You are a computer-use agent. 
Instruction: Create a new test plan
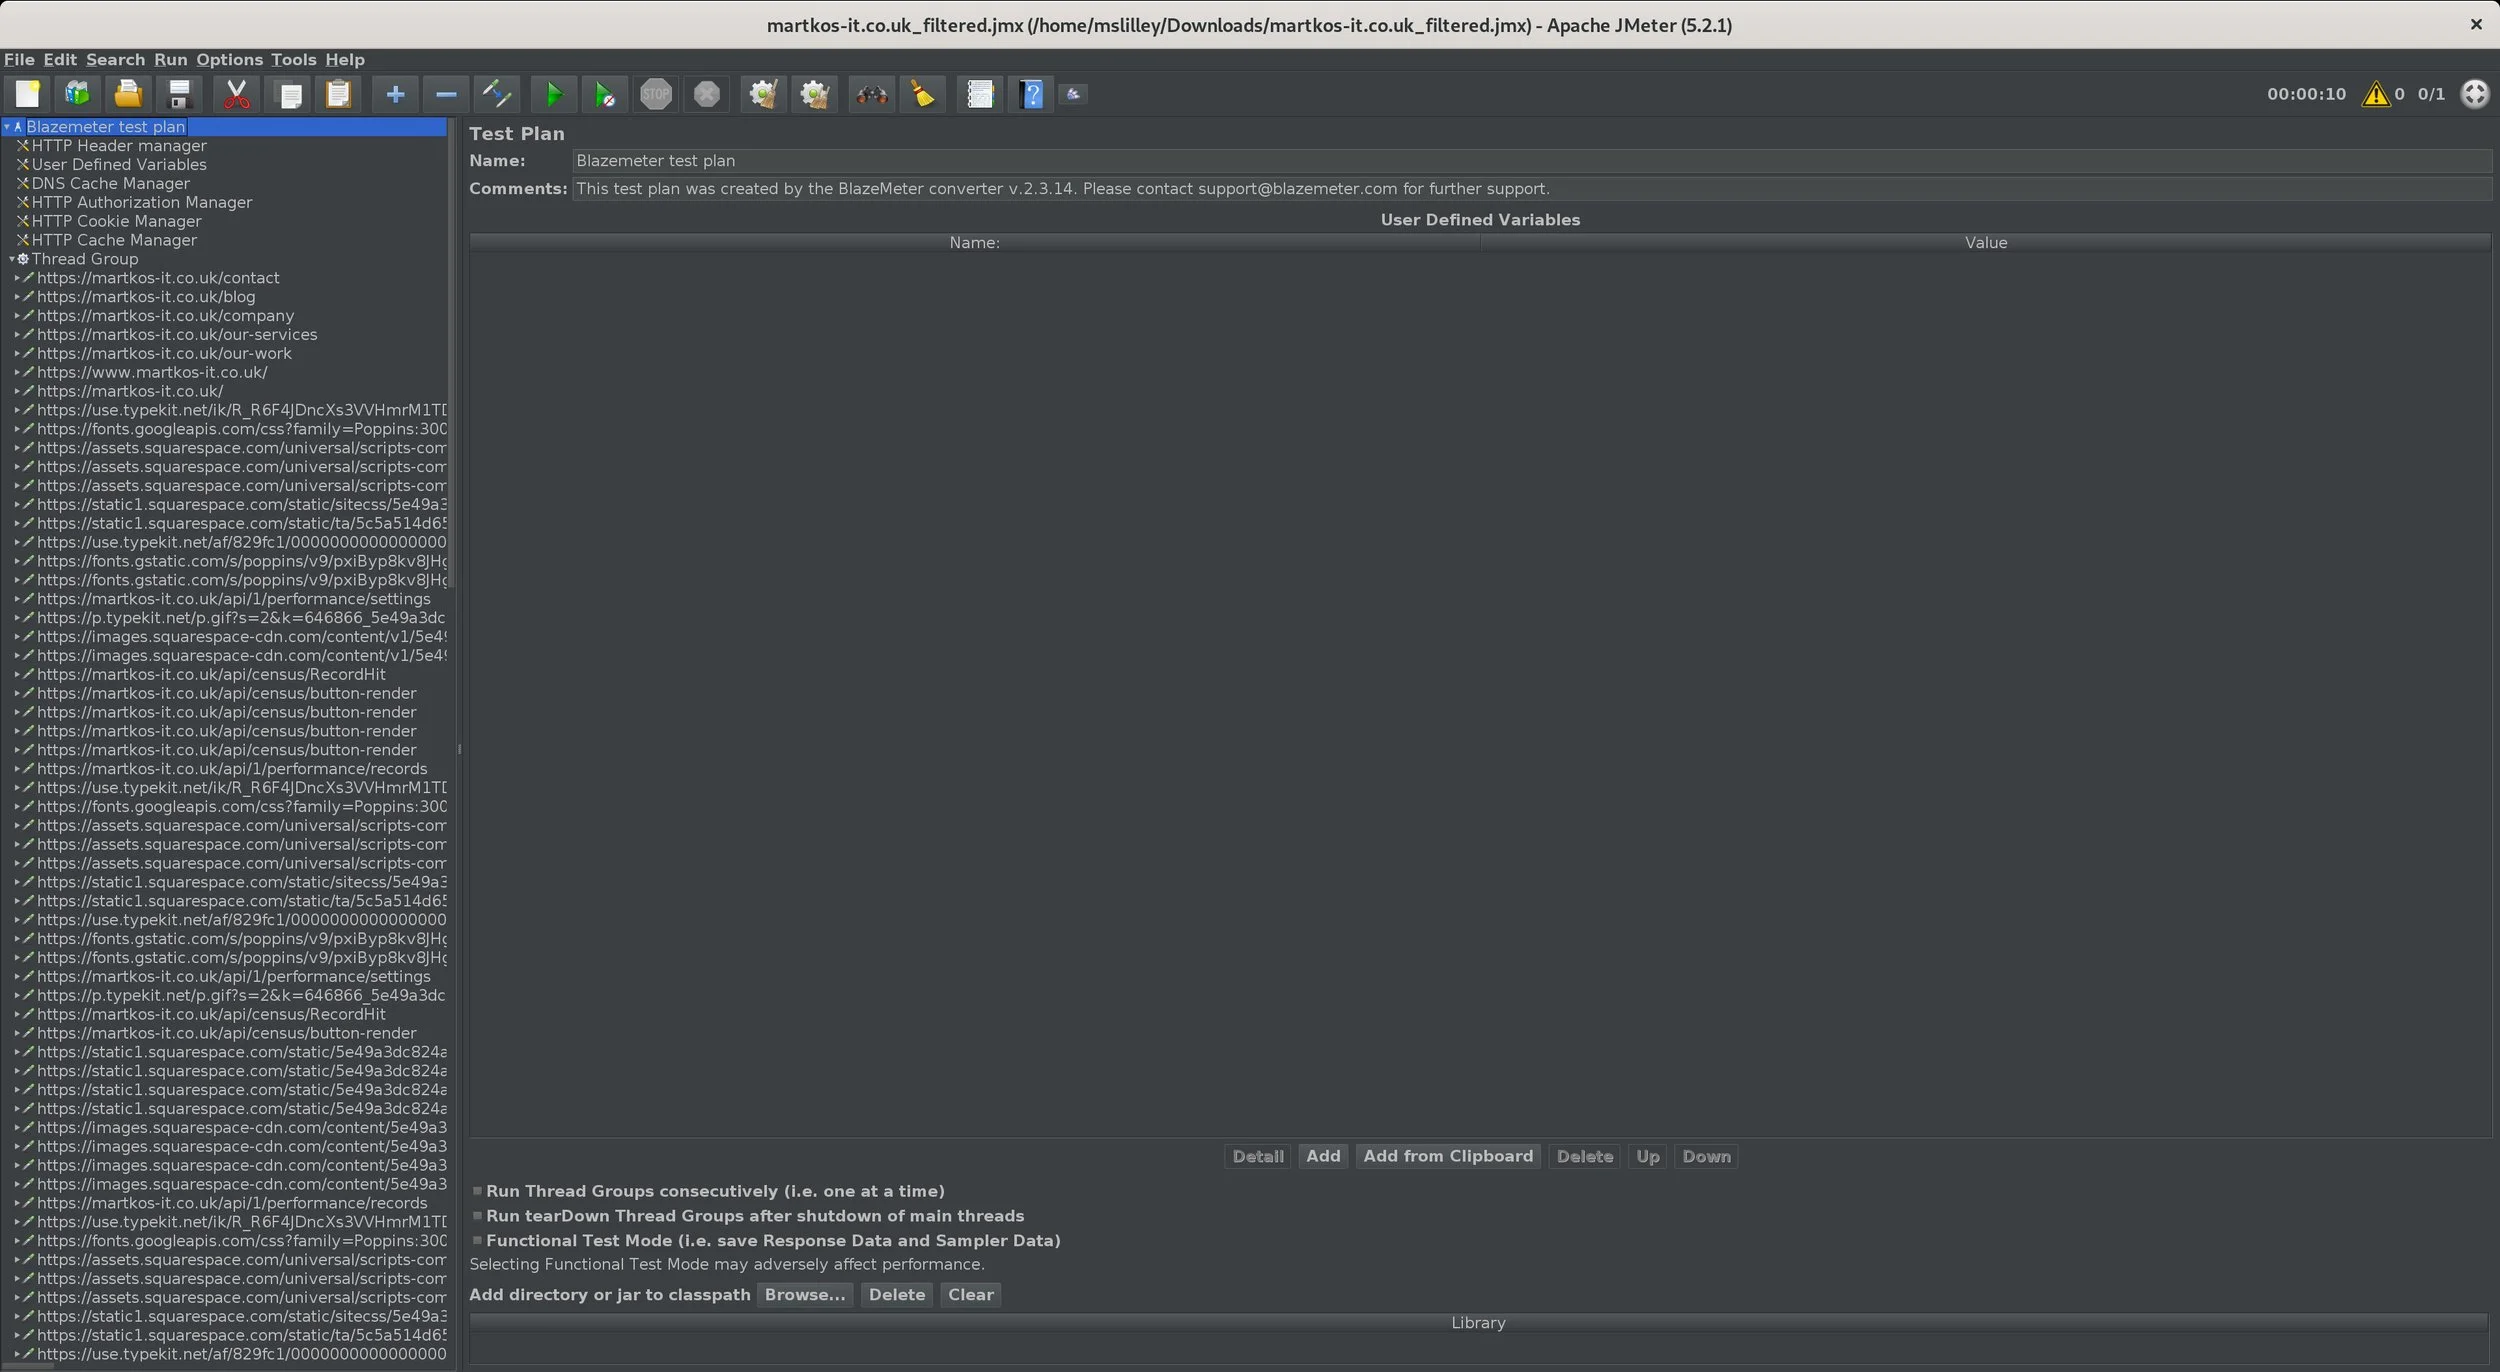point(27,93)
